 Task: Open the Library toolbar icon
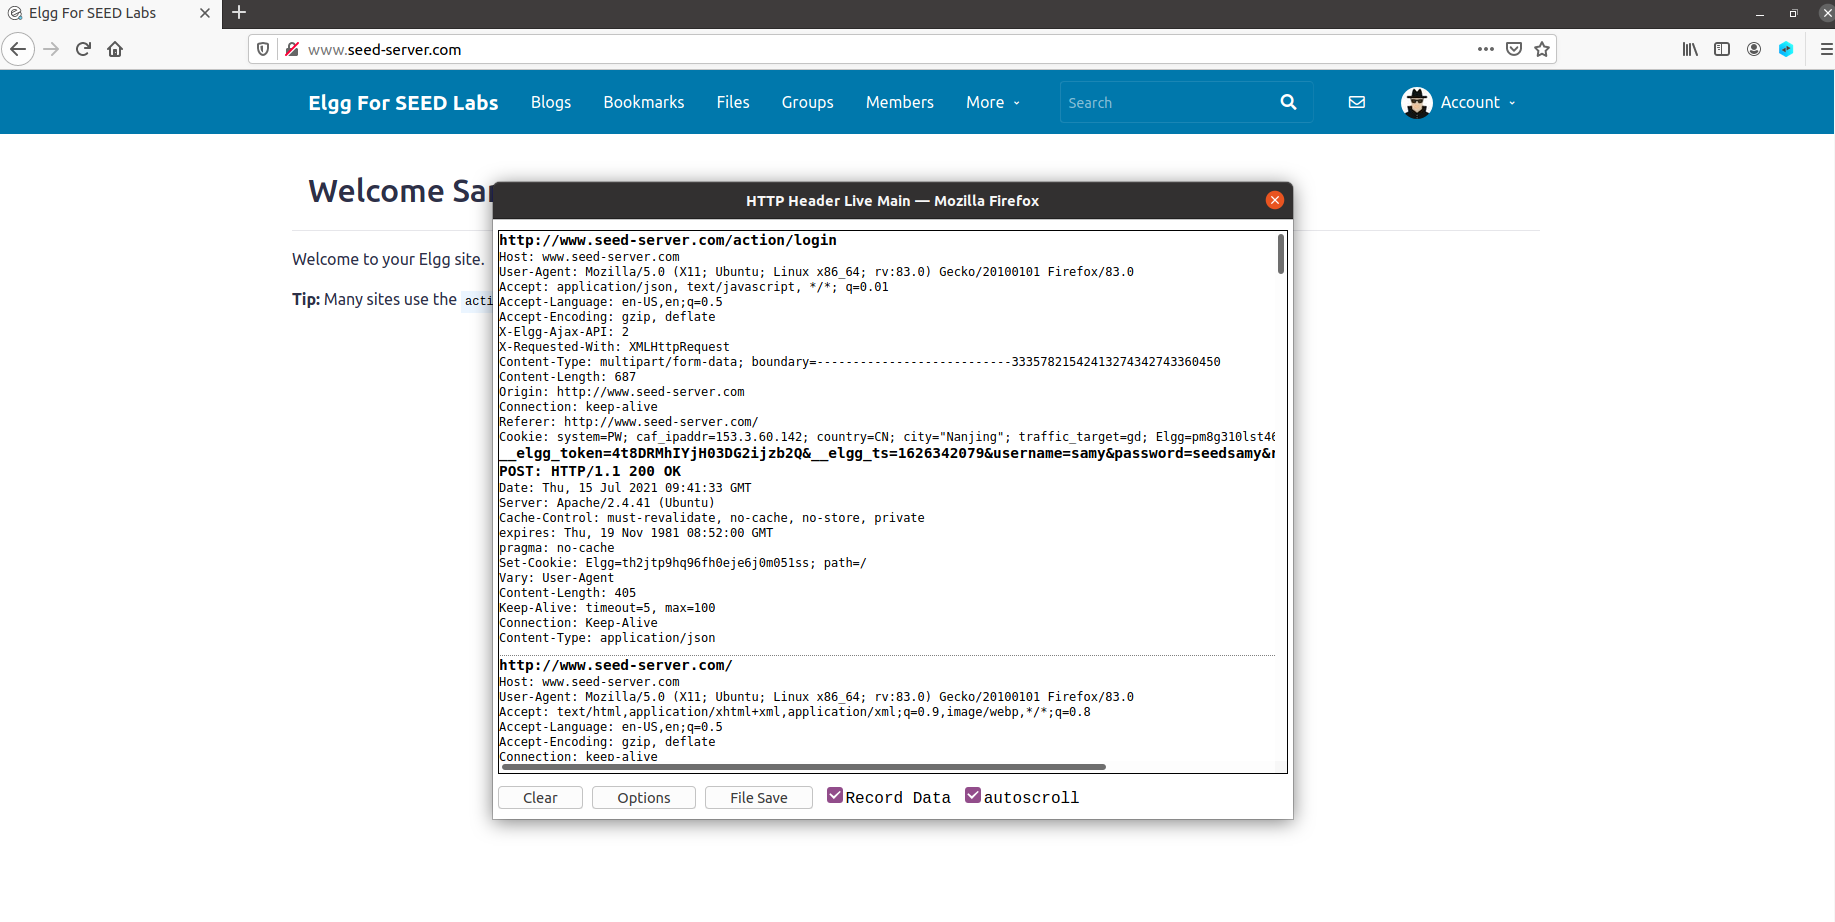(x=1690, y=49)
